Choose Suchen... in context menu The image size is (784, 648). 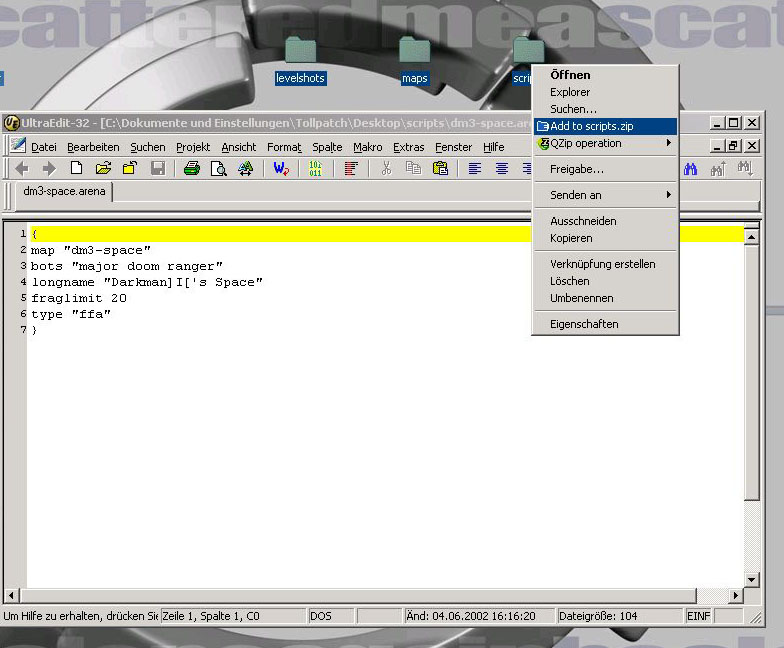coord(605,109)
